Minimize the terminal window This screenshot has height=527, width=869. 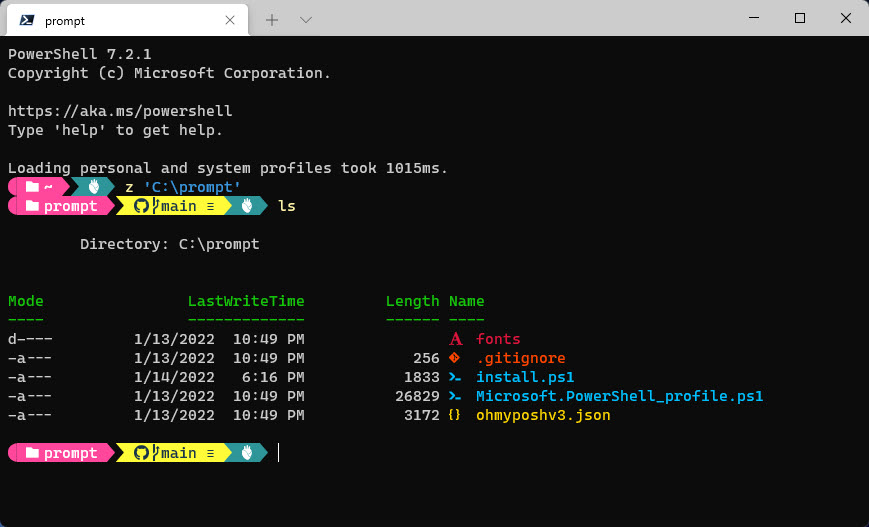tap(754, 18)
